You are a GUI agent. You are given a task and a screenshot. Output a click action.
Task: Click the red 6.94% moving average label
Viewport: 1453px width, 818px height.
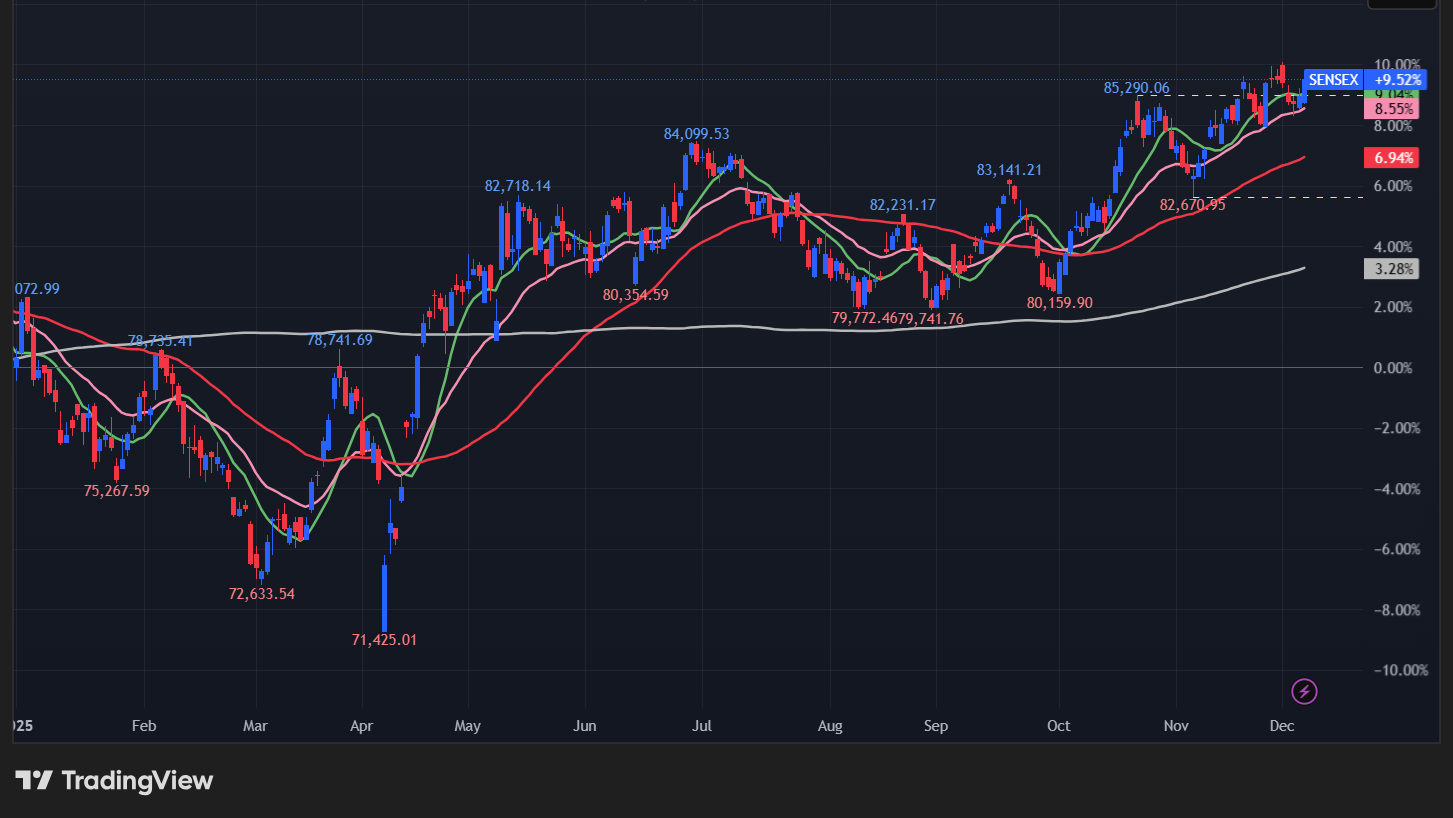pos(1392,158)
